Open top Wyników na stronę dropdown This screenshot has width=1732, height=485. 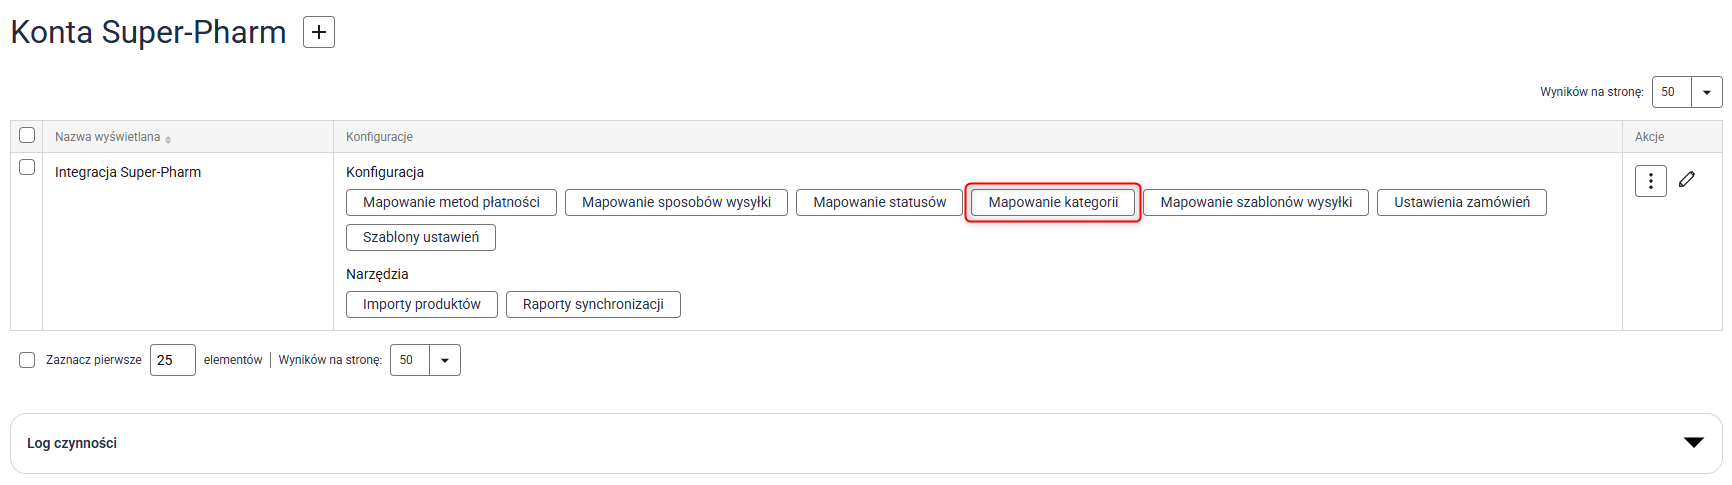(1706, 92)
